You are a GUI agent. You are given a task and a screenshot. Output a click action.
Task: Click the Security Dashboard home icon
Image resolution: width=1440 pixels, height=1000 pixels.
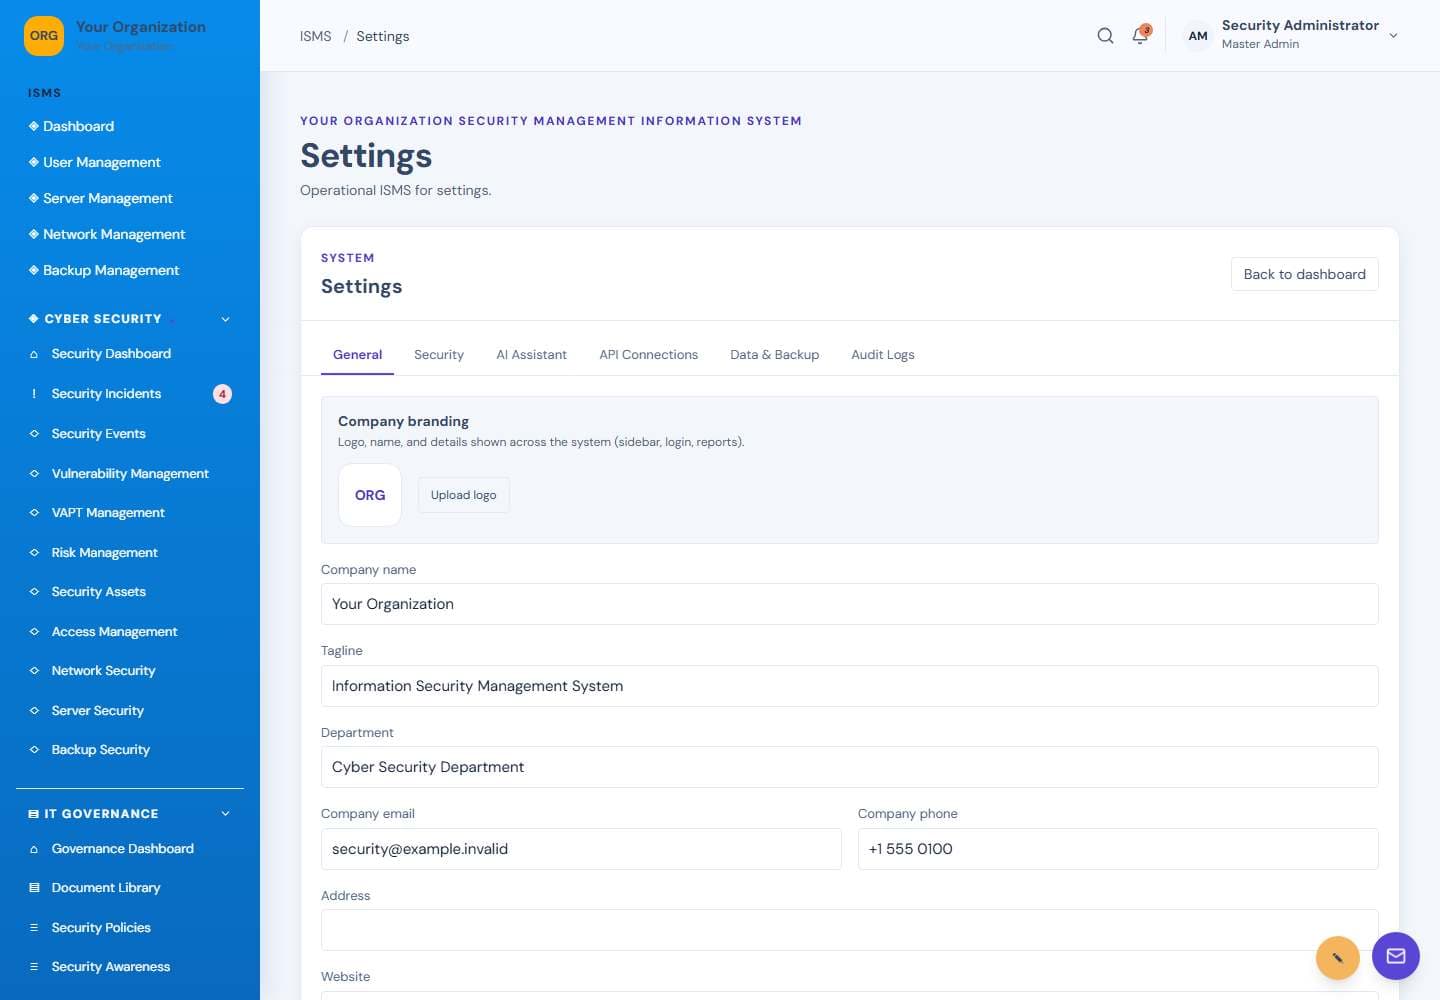click(x=34, y=354)
